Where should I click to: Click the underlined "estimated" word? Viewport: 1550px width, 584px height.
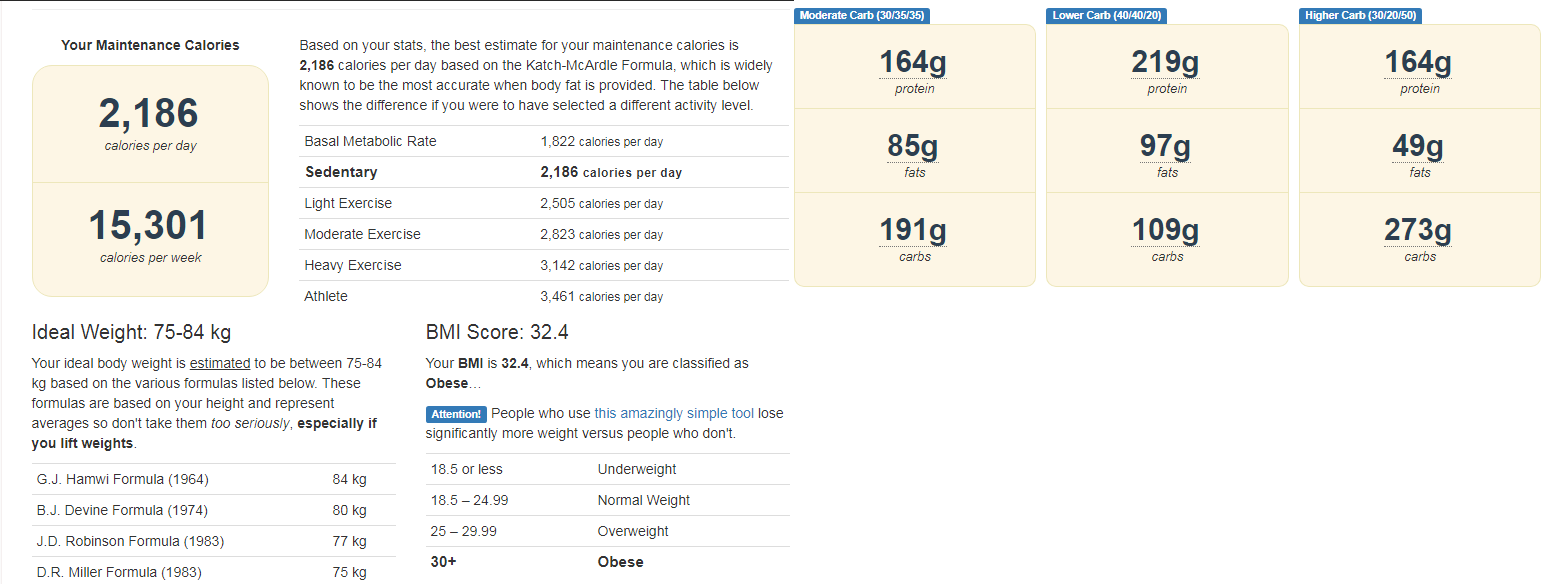tap(220, 363)
